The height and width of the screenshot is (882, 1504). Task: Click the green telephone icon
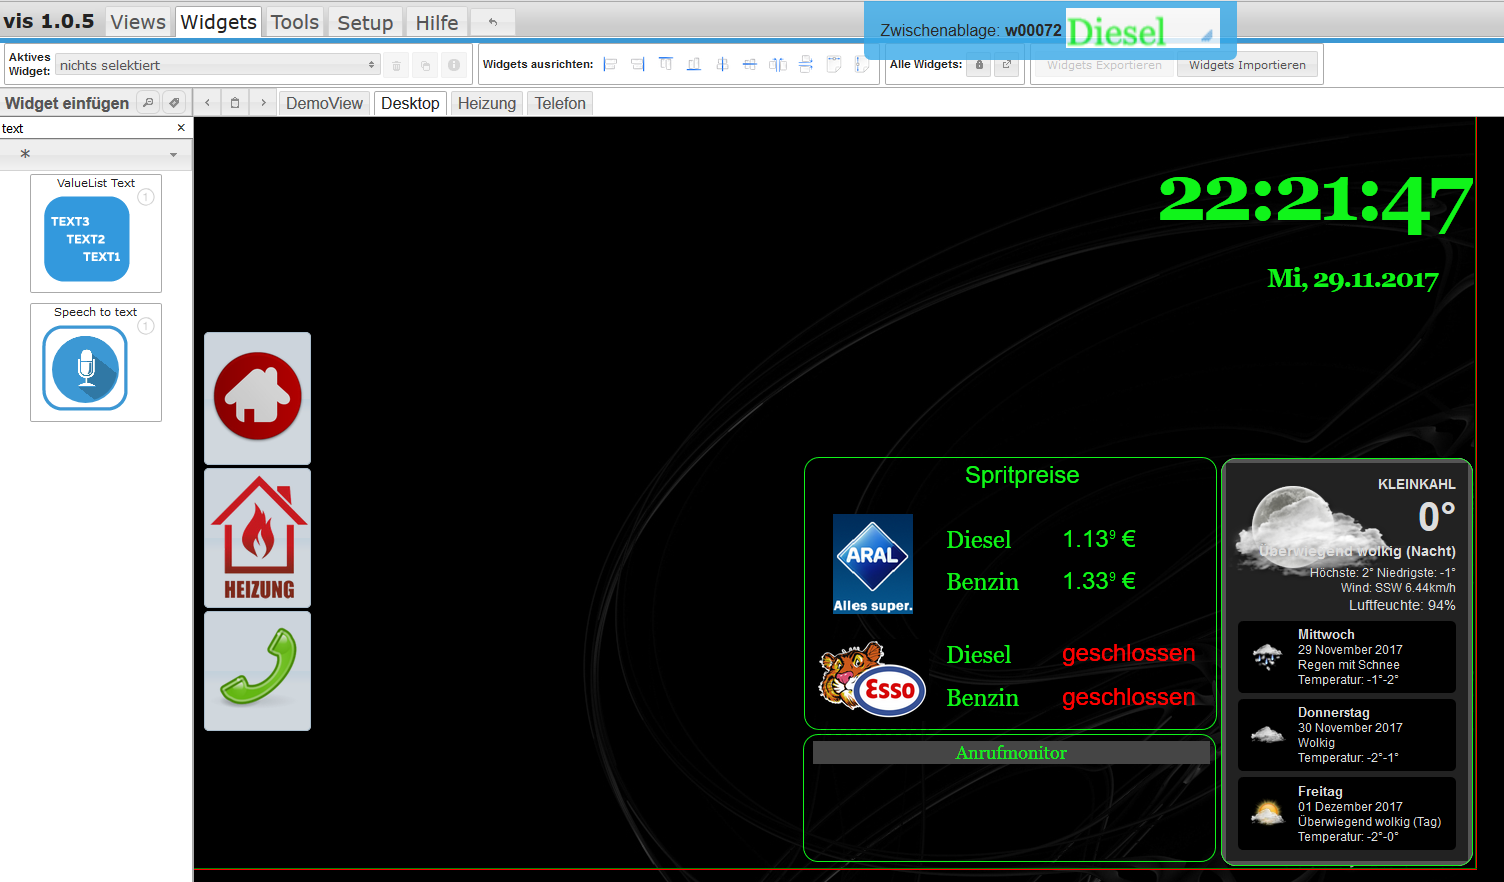coord(258,671)
